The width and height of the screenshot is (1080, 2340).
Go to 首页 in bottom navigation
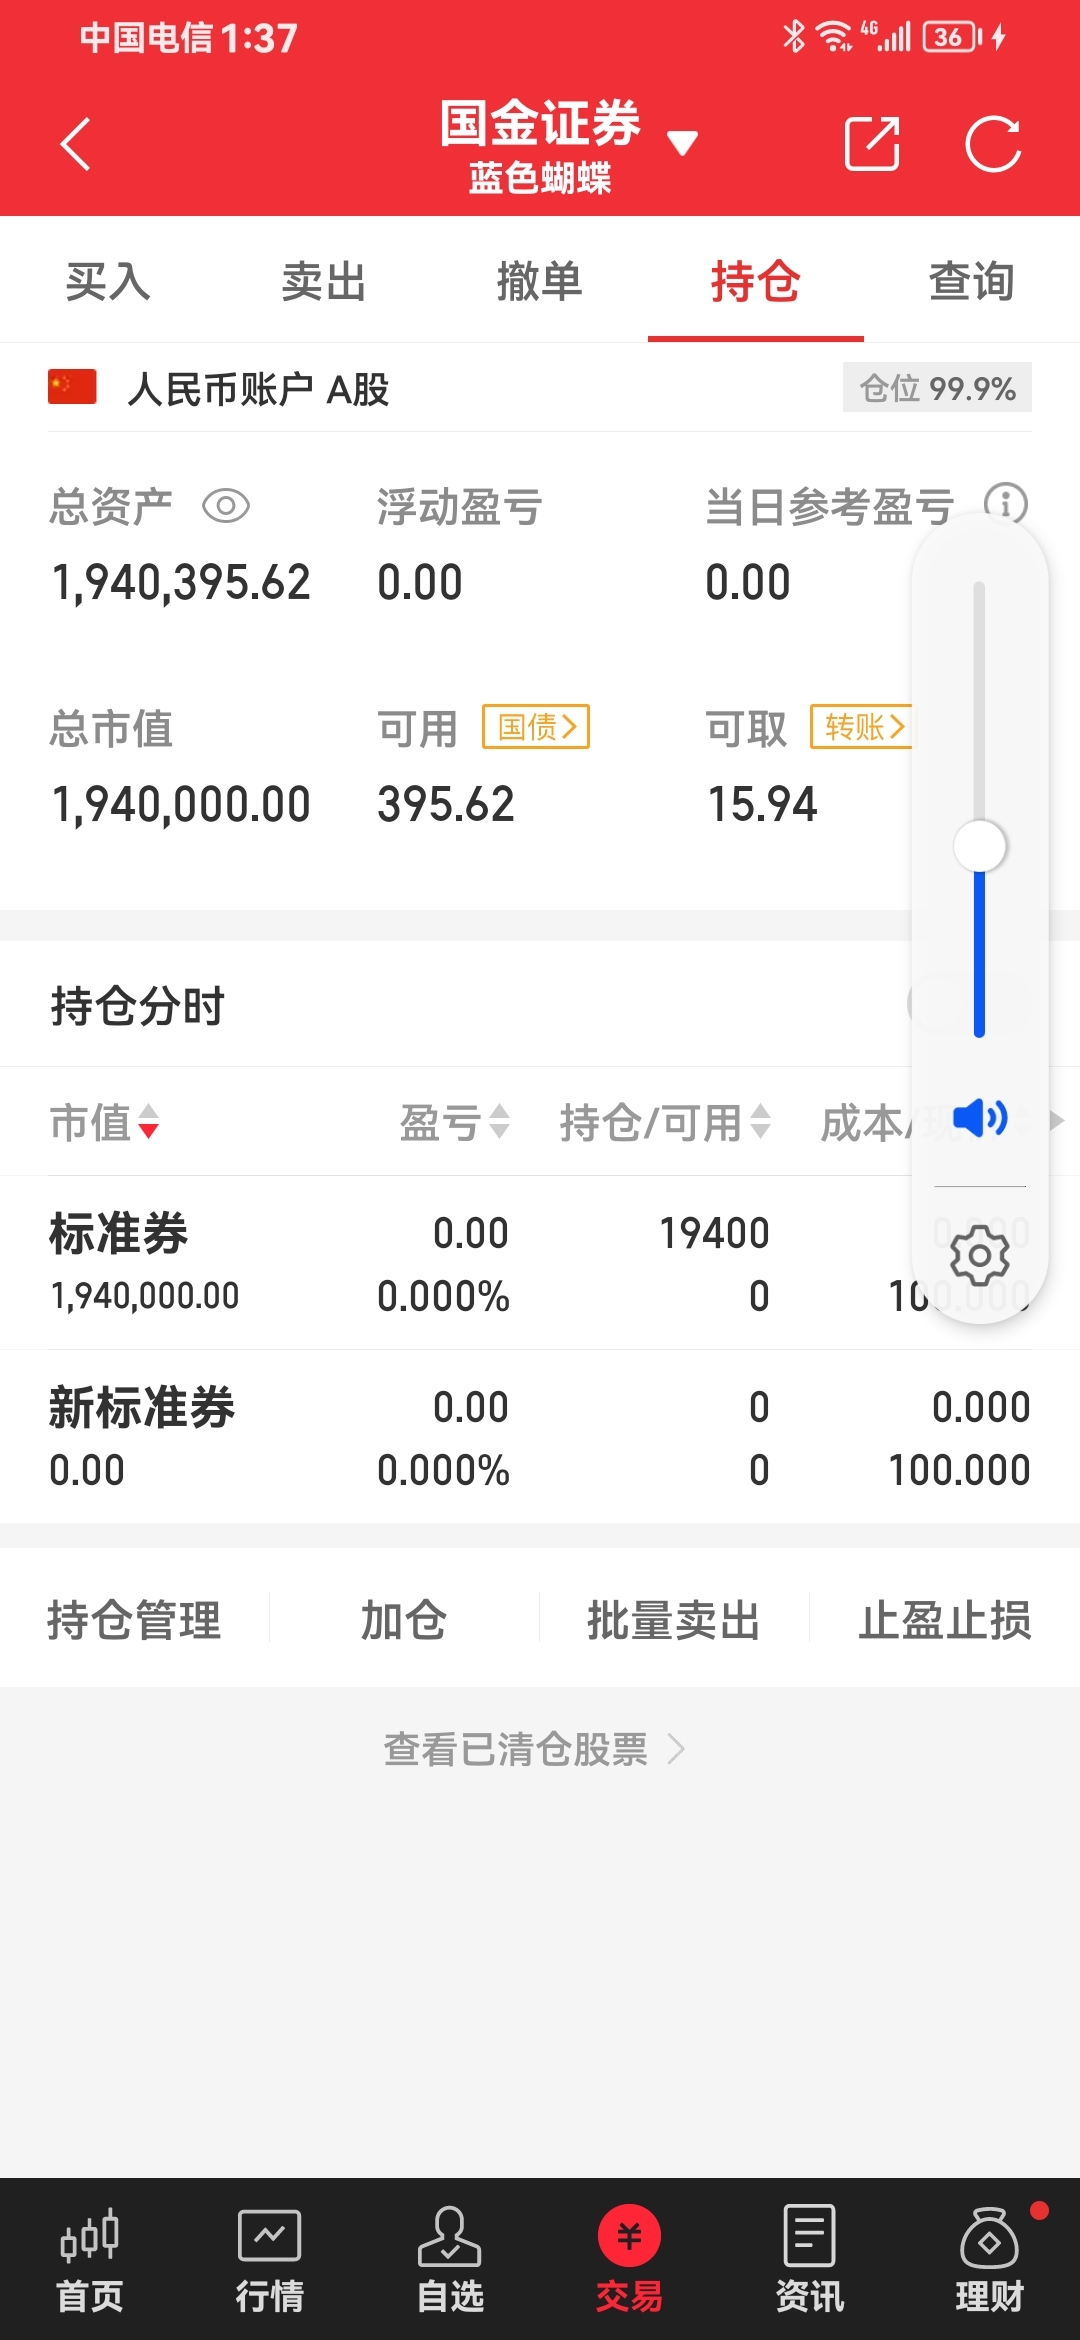pyautogui.click(x=90, y=2260)
